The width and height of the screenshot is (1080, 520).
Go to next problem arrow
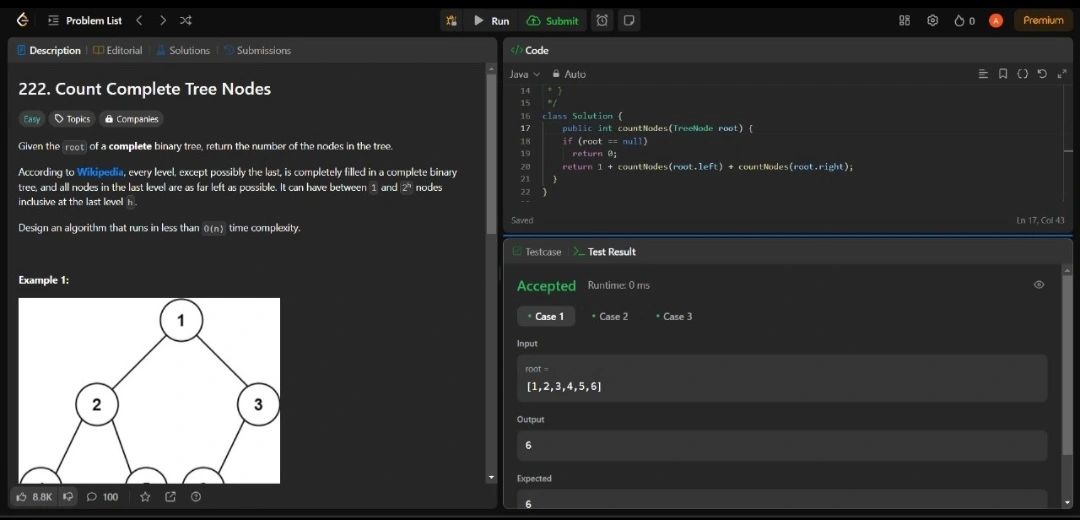(x=163, y=21)
